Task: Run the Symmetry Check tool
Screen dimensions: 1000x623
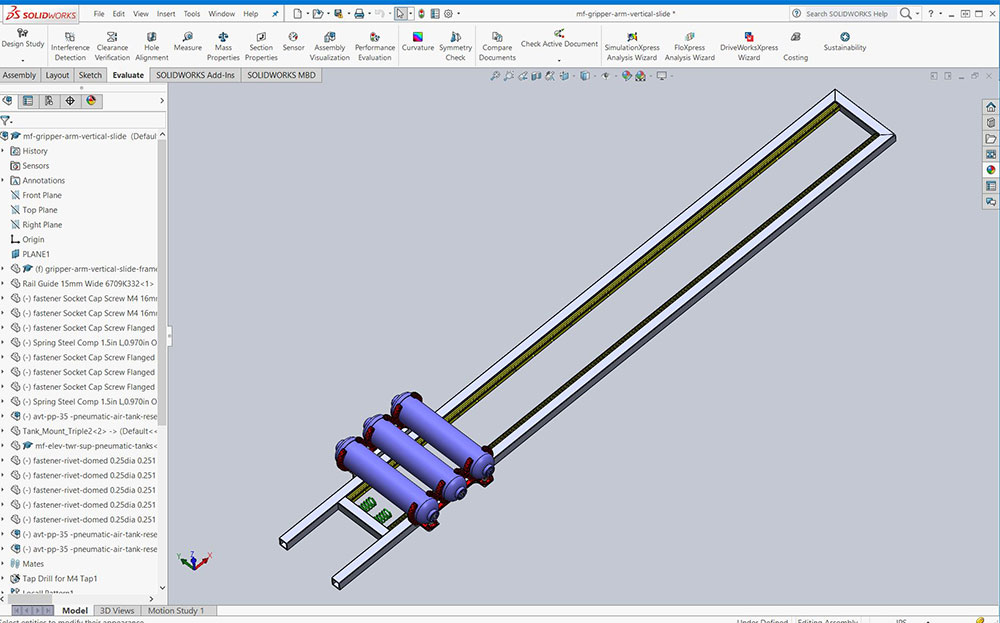Action: (x=455, y=46)
